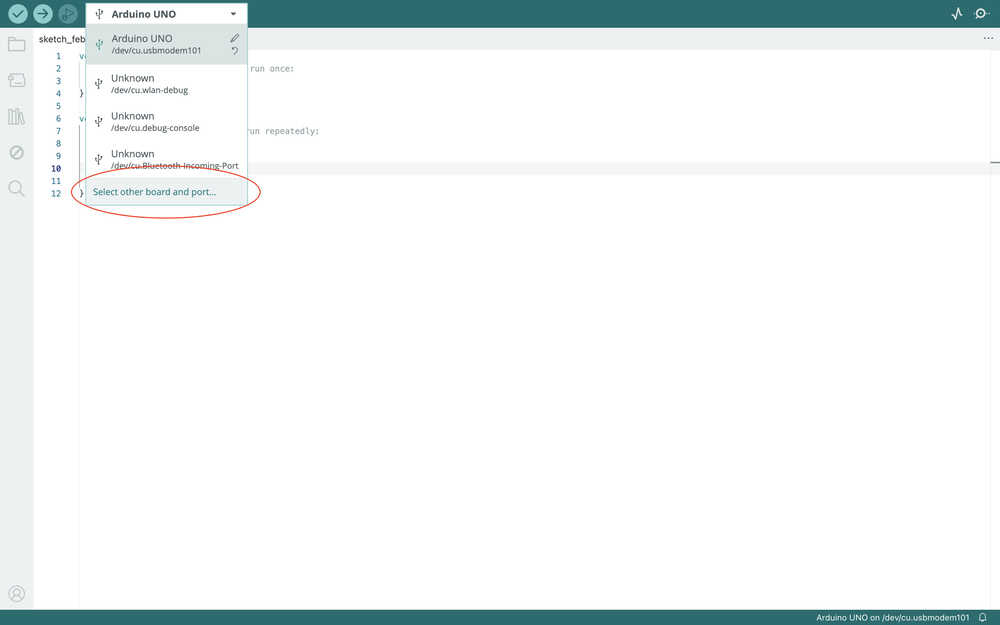Click line number 10 in the gutter
Viewport: 1000px width, 625px height.
point(56,168)
